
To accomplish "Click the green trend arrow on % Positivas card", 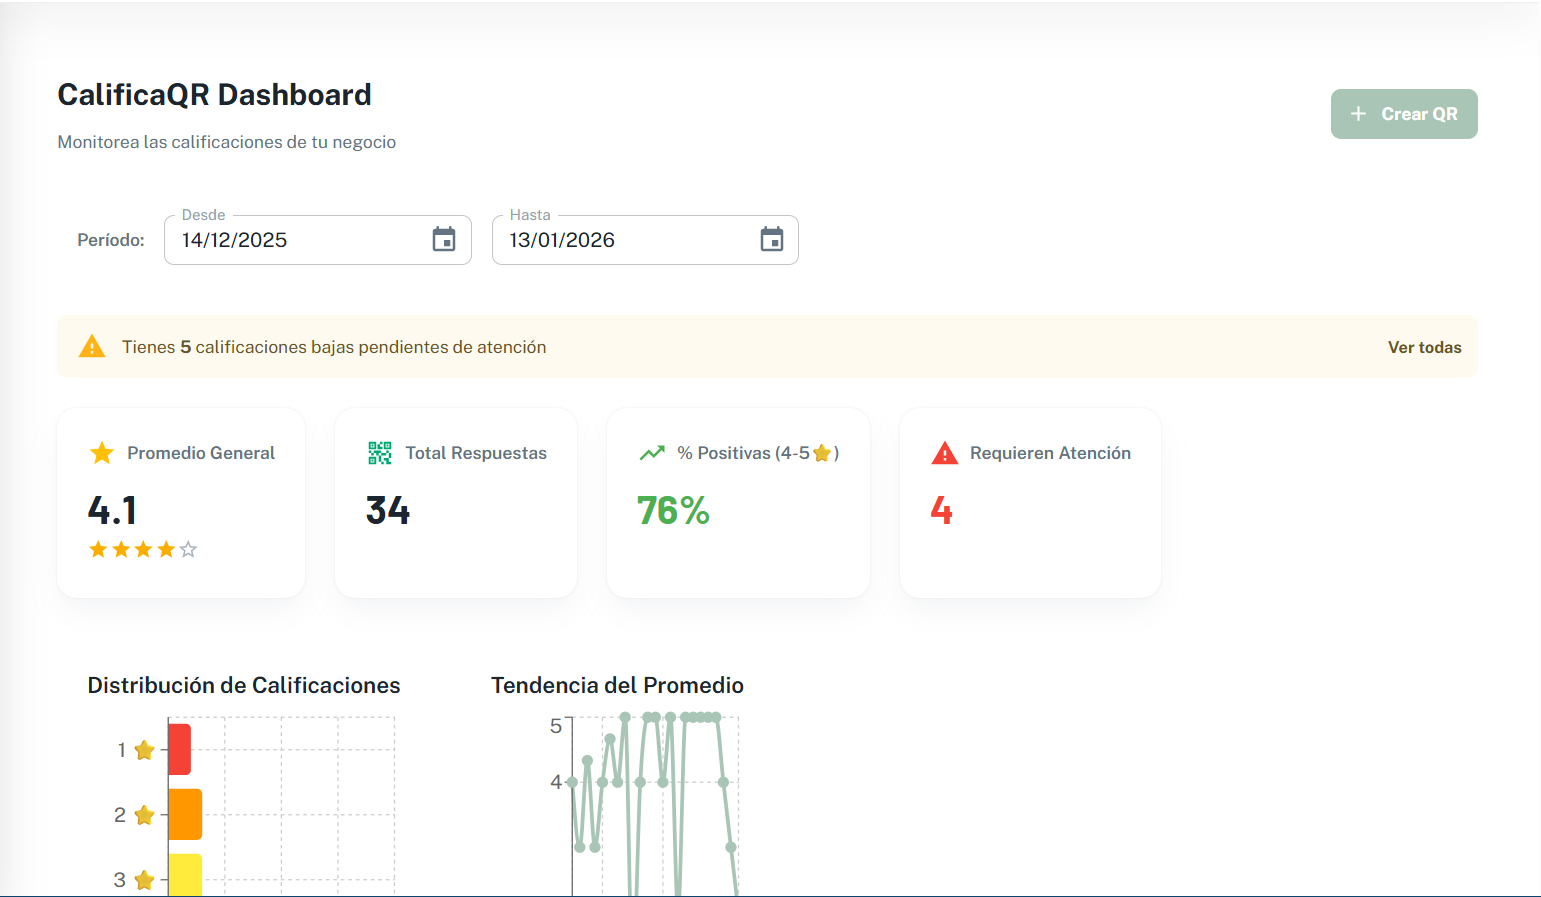I will click(x=652, y=452).
